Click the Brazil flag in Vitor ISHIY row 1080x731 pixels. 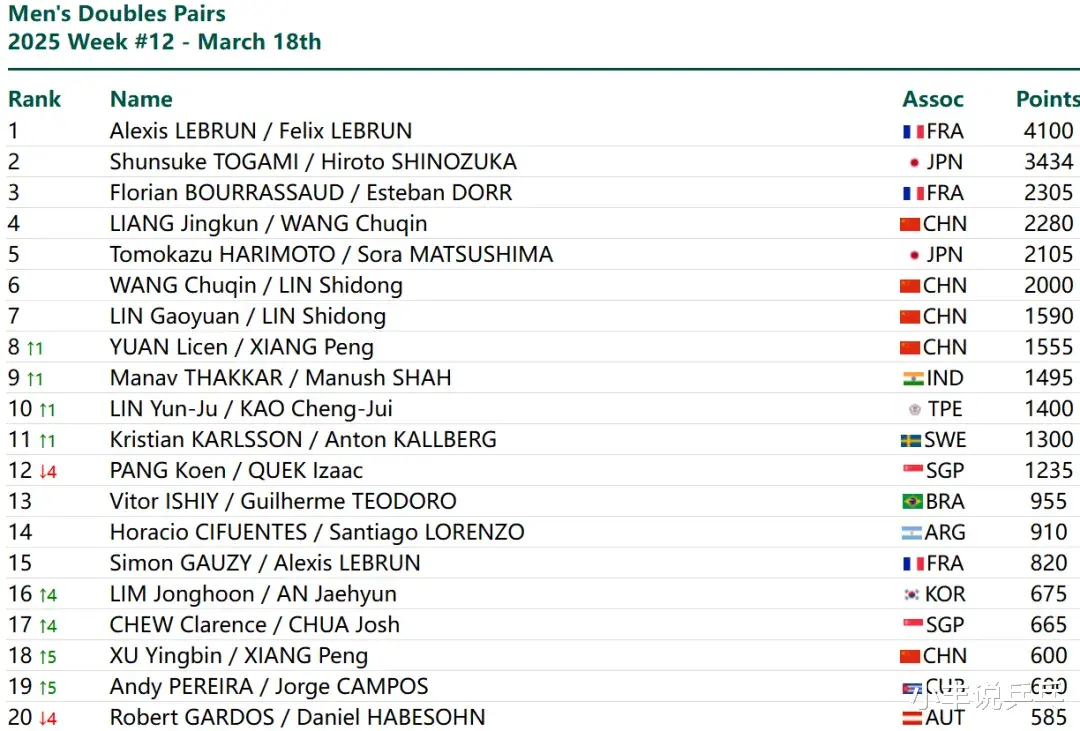click(913, 502)
